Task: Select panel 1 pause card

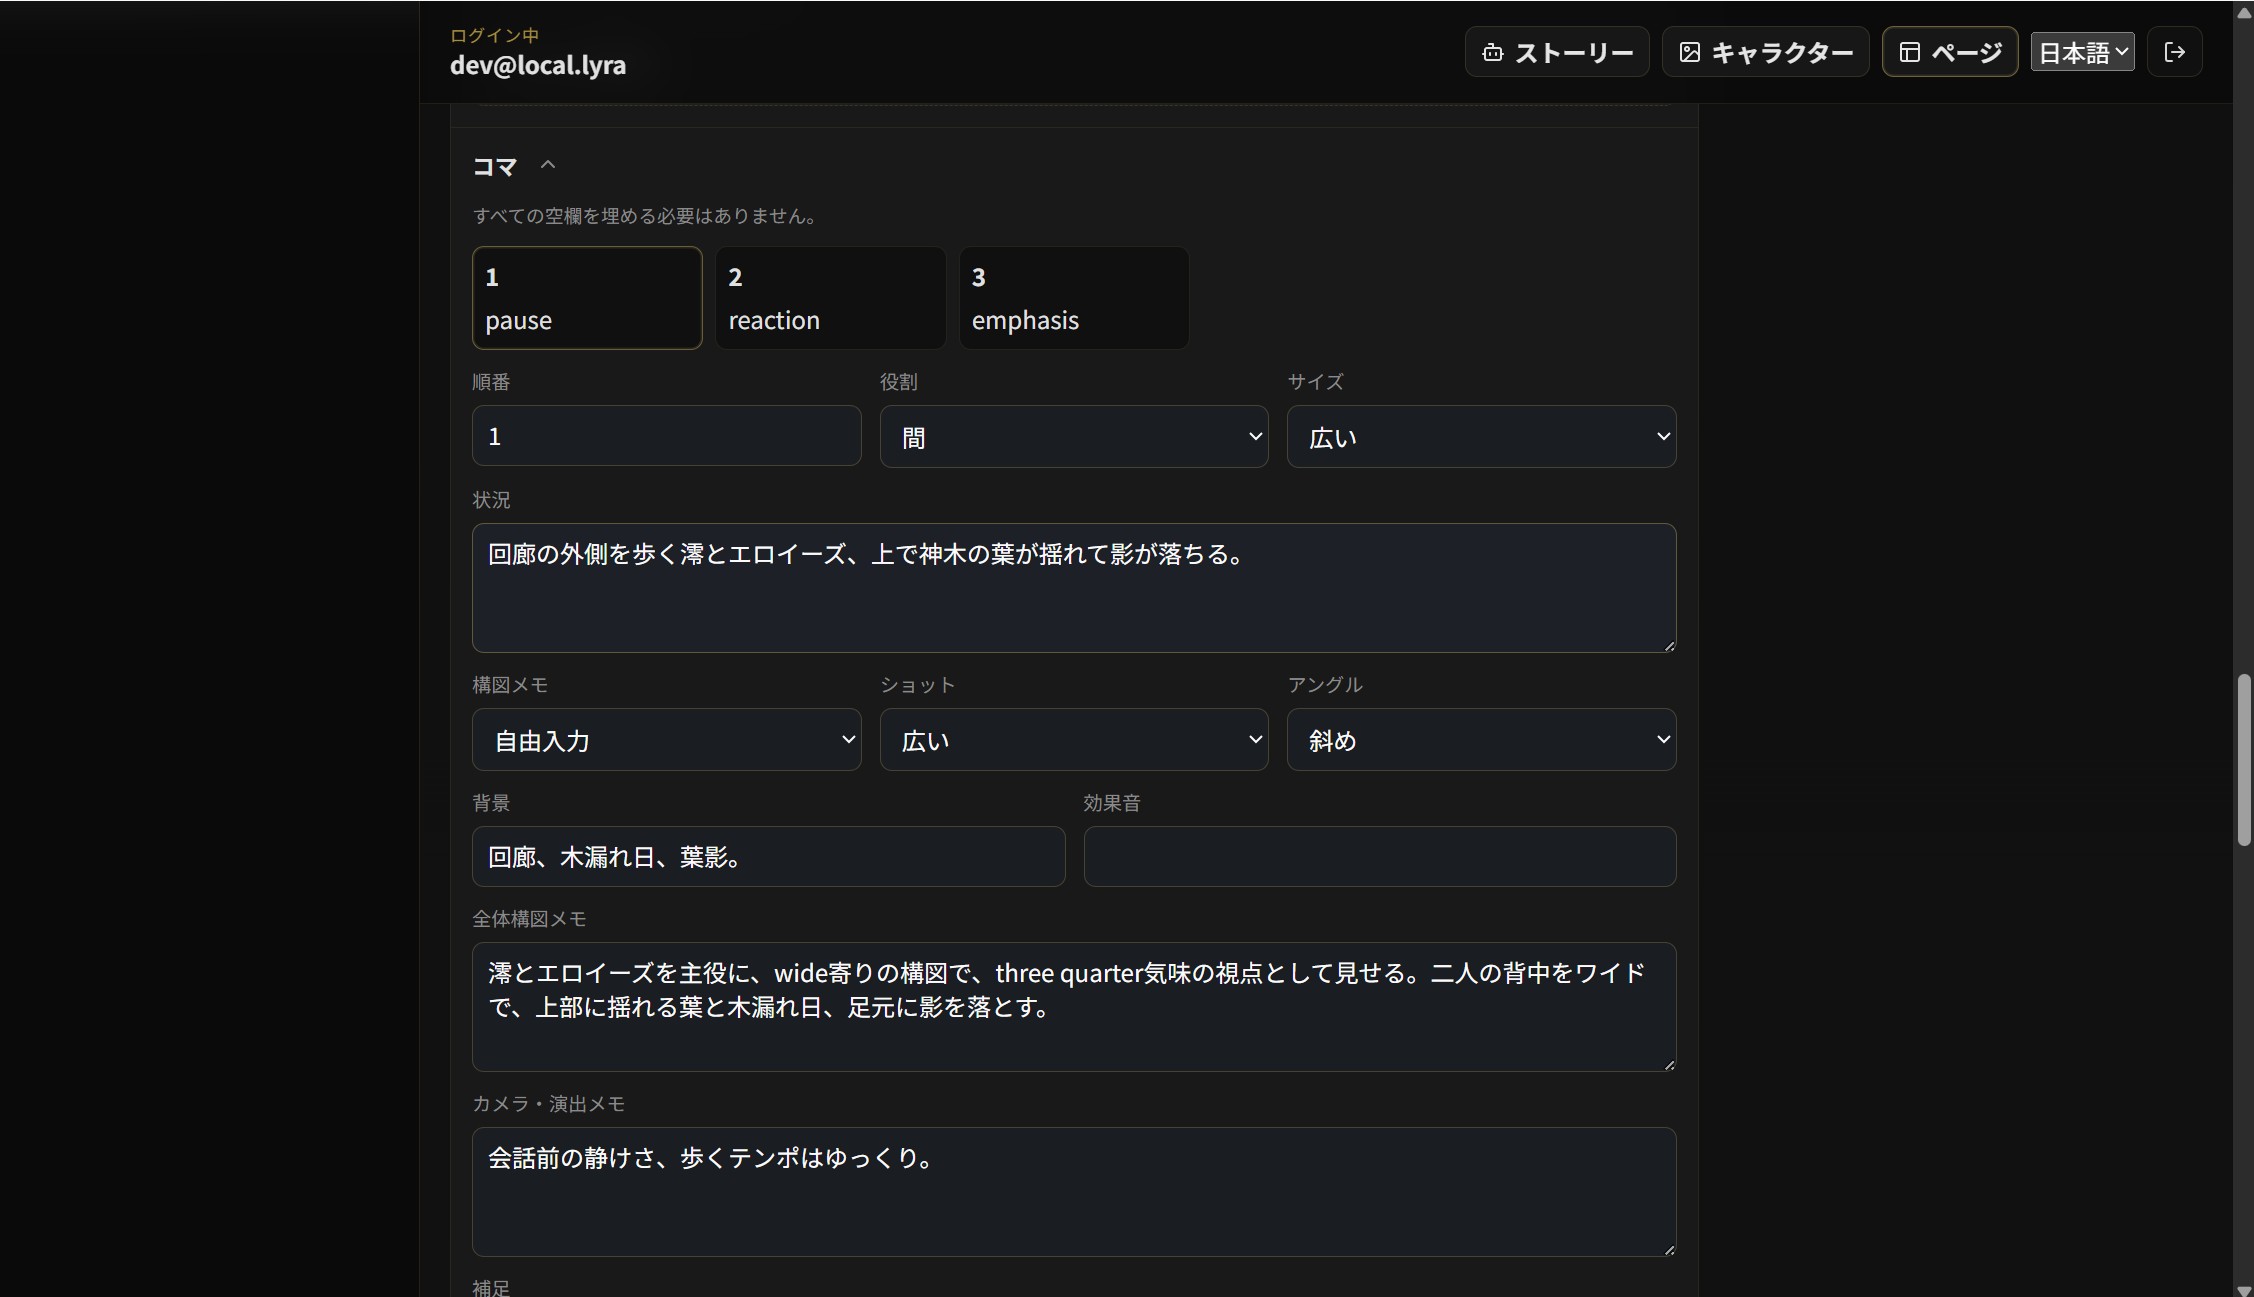Action: click(587, 298)
